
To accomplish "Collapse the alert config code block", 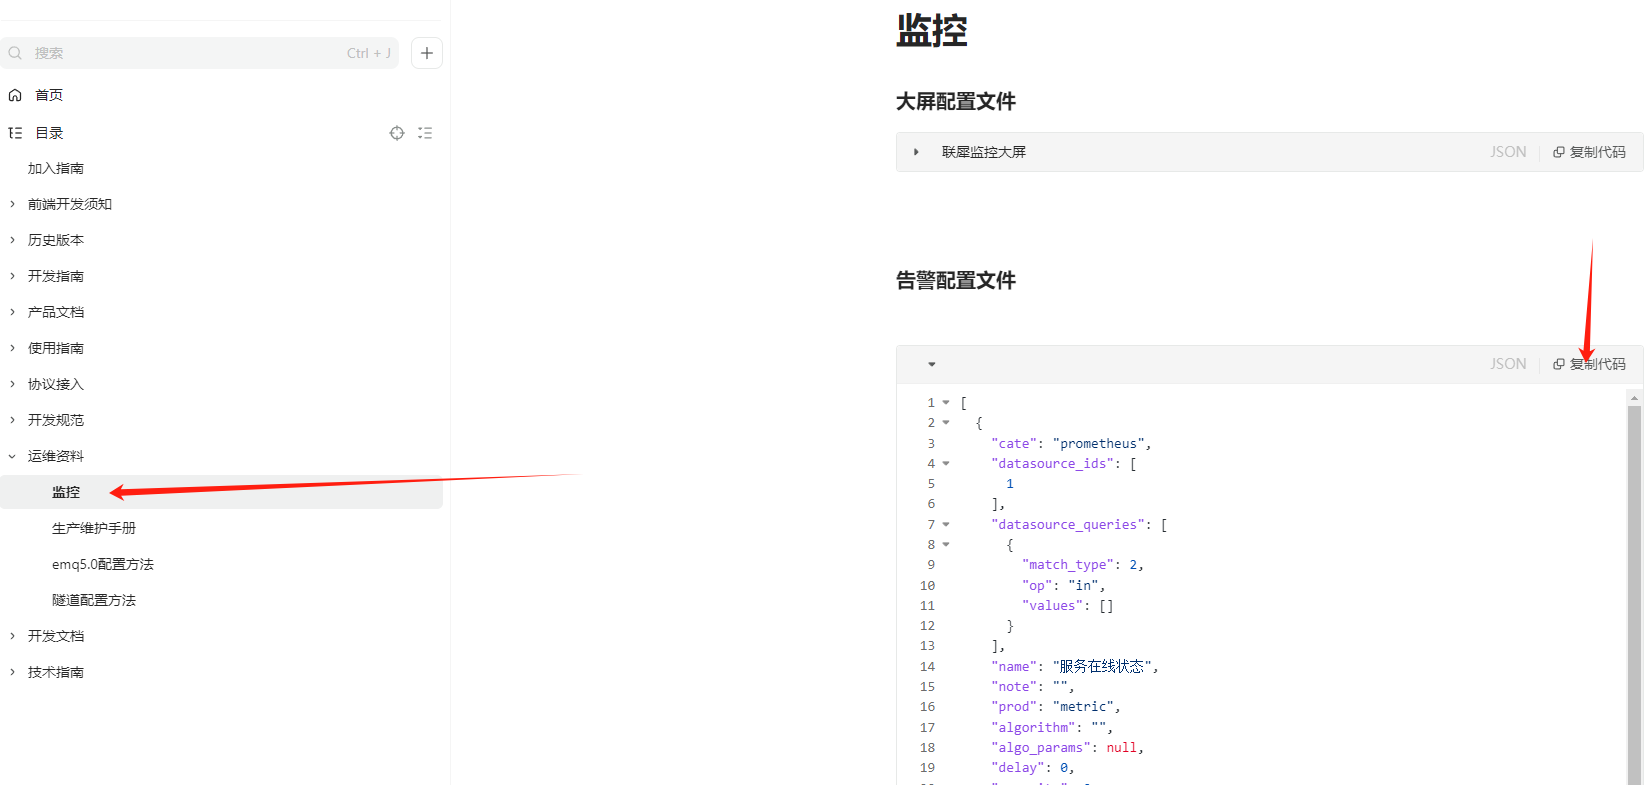I will (931, 364).
